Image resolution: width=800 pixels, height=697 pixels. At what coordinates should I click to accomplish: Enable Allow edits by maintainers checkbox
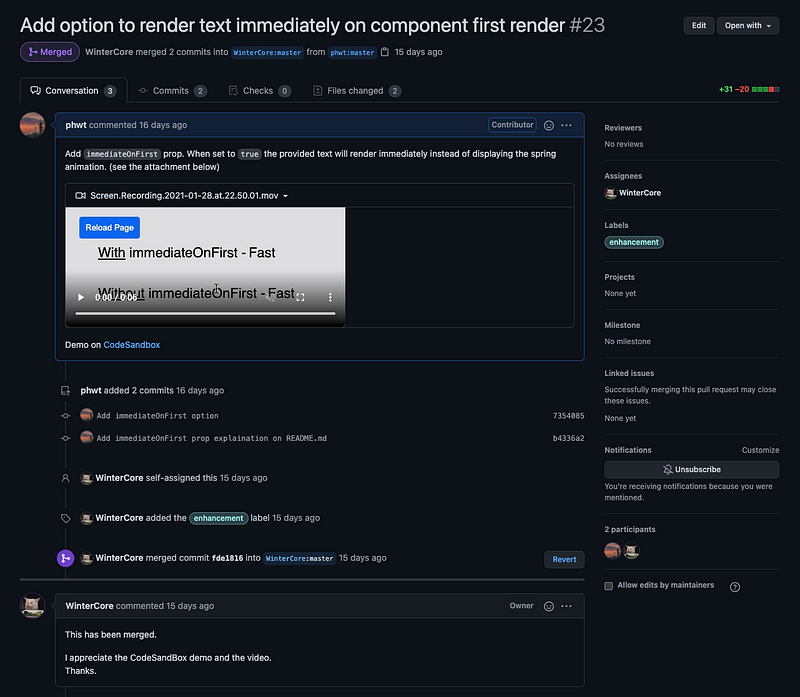click(x=608, y=586)
